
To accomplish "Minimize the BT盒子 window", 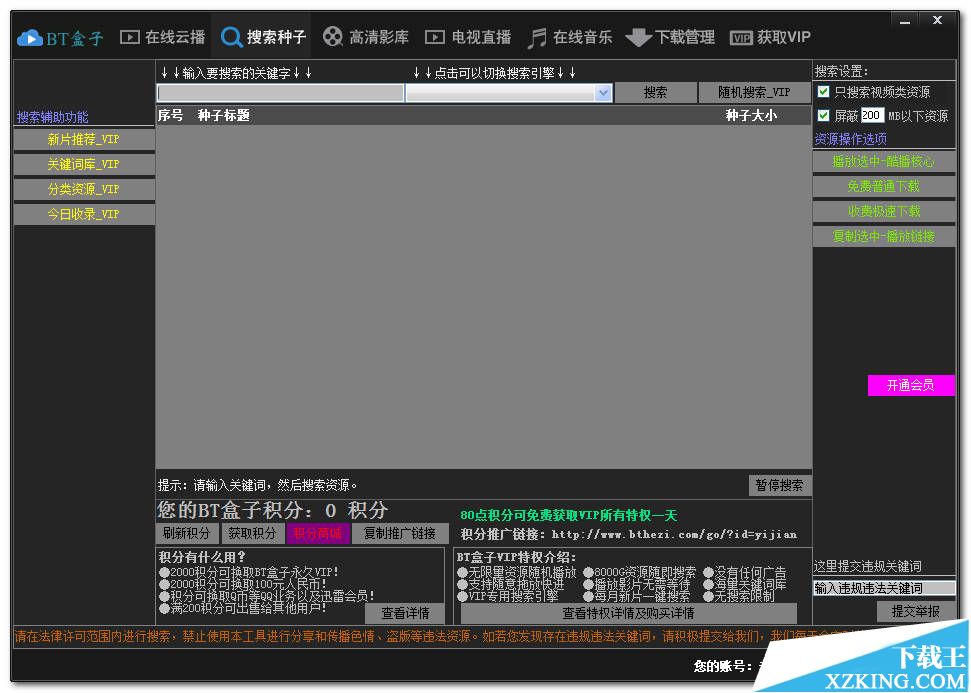I will 905,21.
